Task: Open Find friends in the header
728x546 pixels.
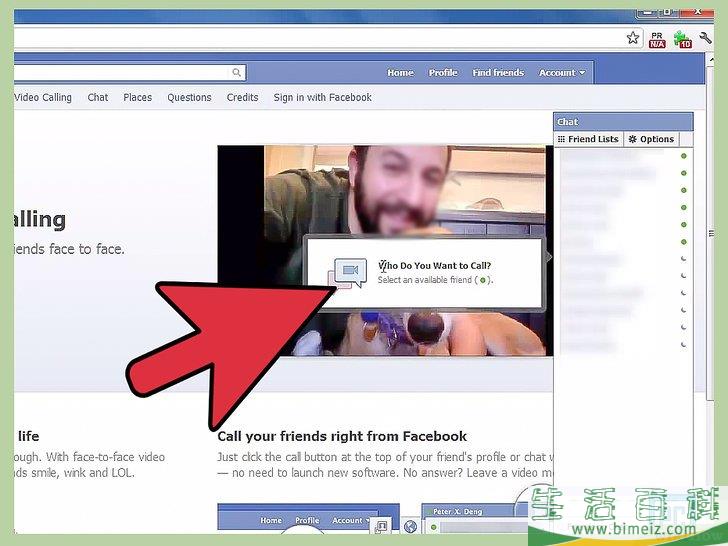Action: point(498,73)
